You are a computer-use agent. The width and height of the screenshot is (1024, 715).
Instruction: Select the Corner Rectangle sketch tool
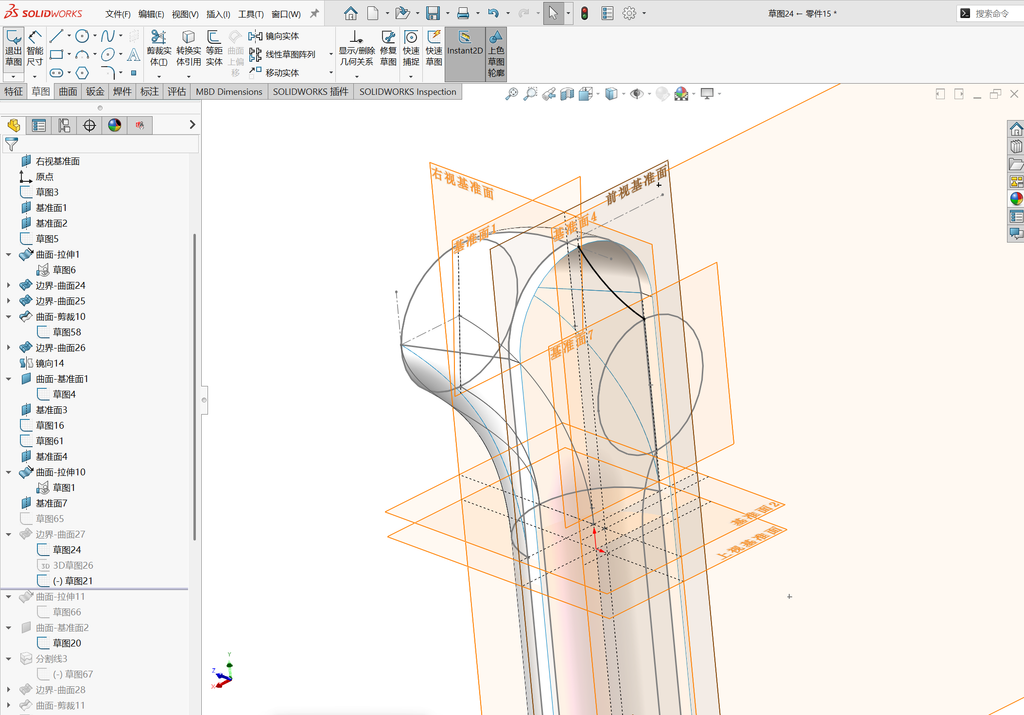[56, 54]
